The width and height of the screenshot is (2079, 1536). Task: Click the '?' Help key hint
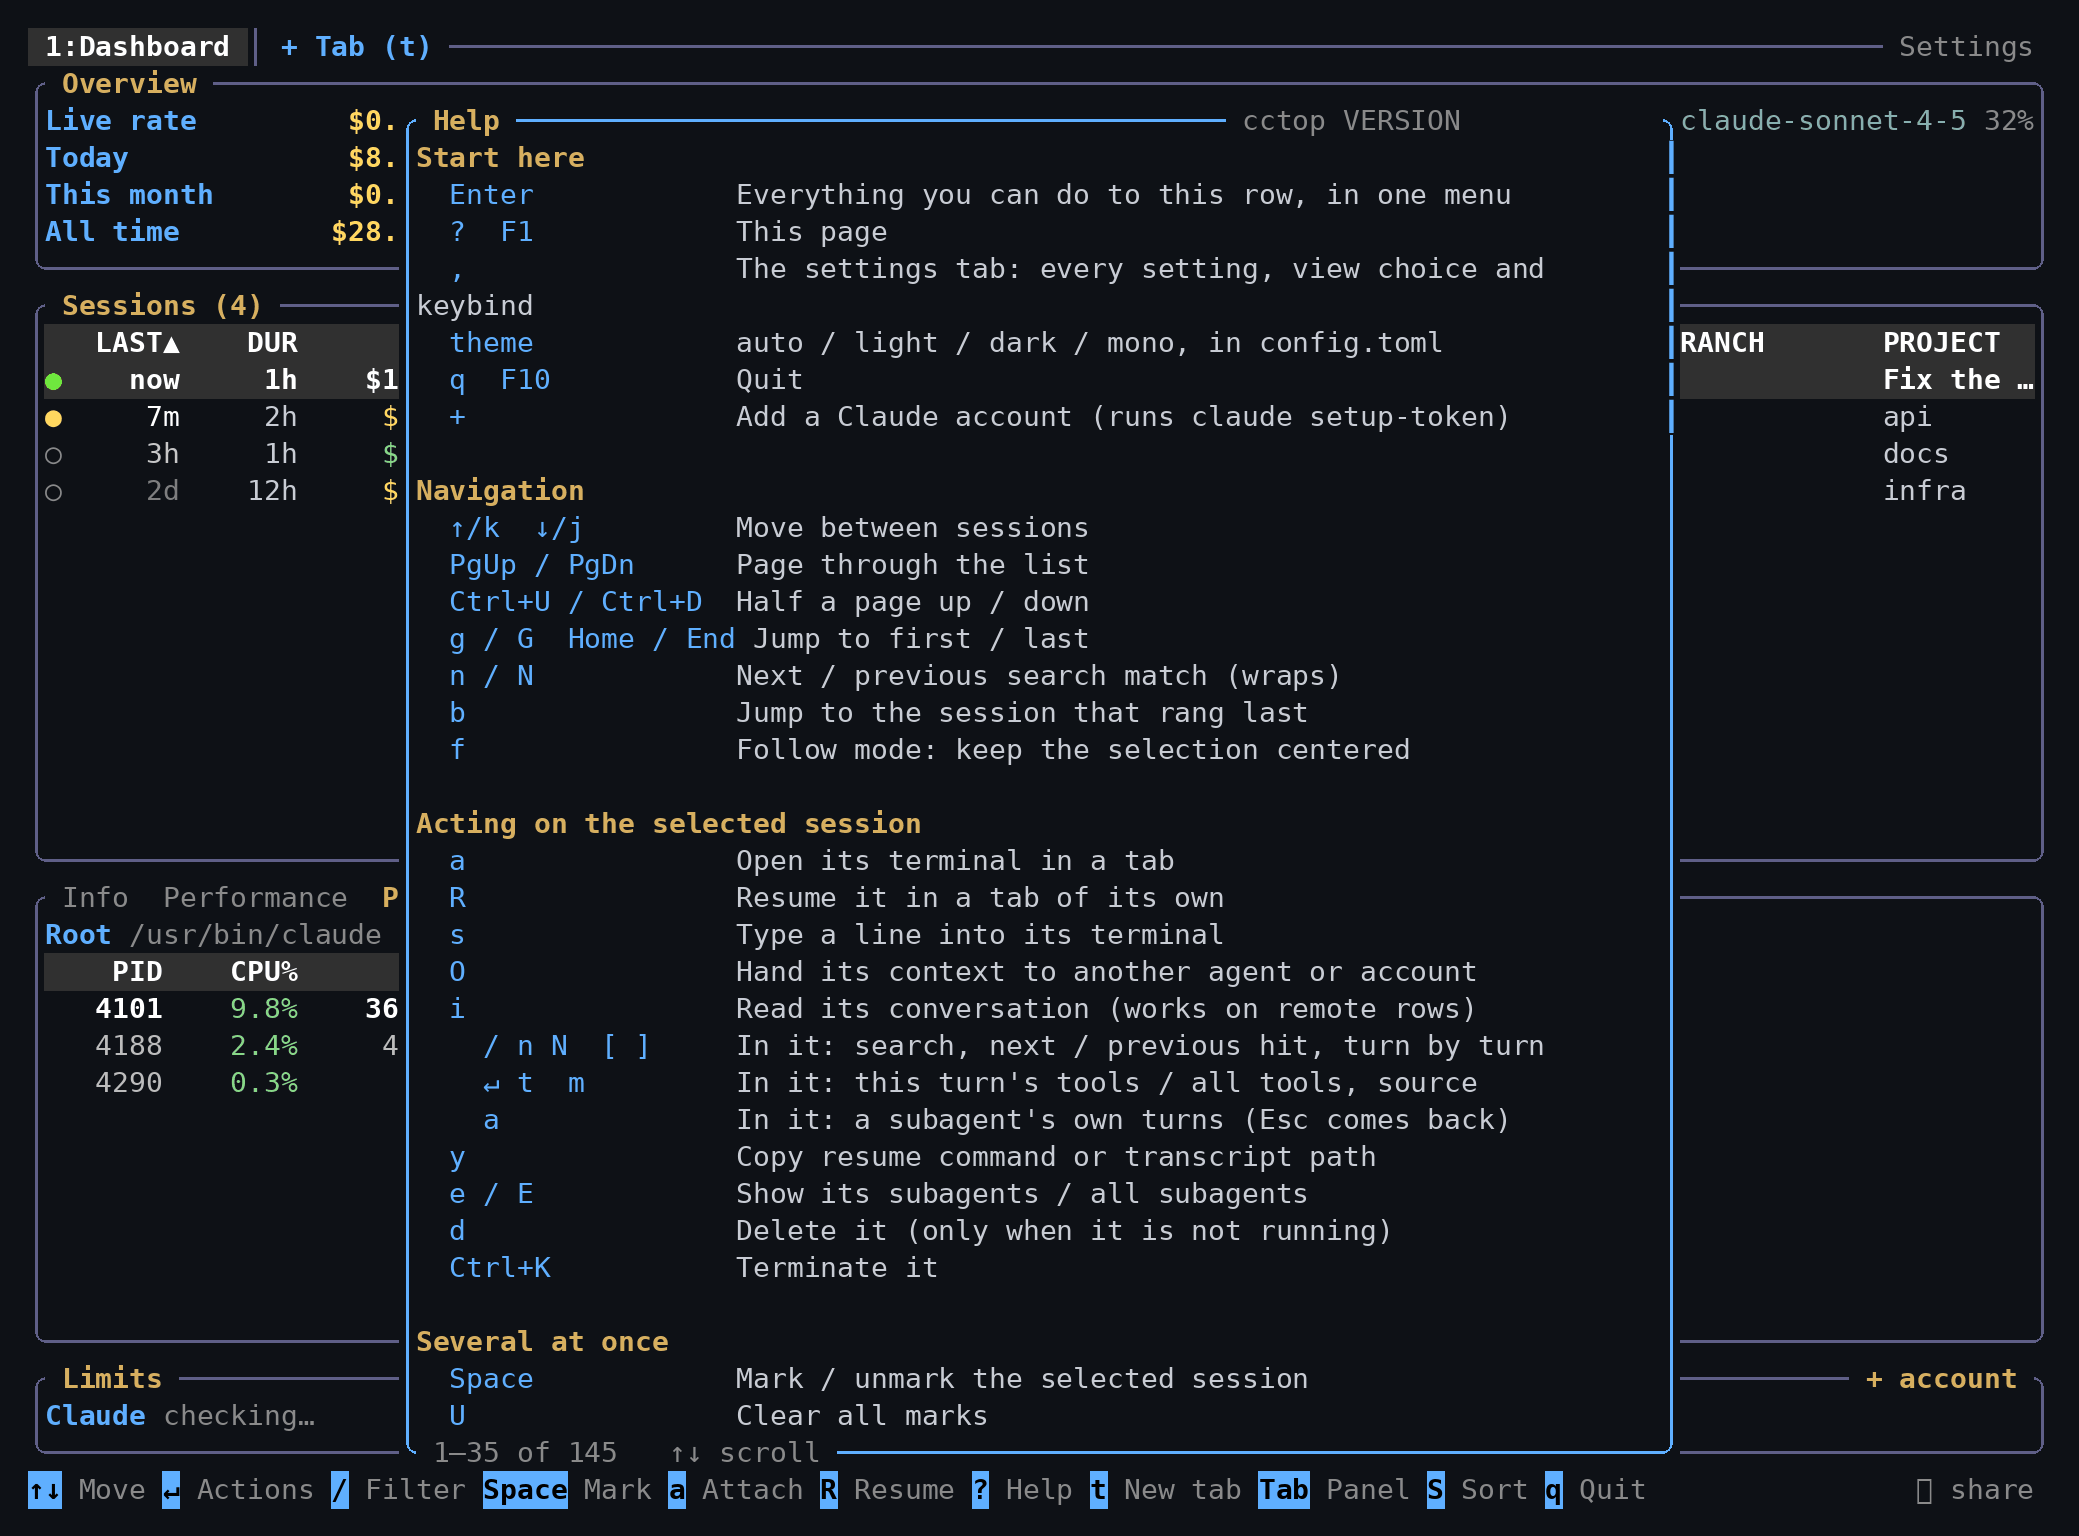[1023, 1489]
